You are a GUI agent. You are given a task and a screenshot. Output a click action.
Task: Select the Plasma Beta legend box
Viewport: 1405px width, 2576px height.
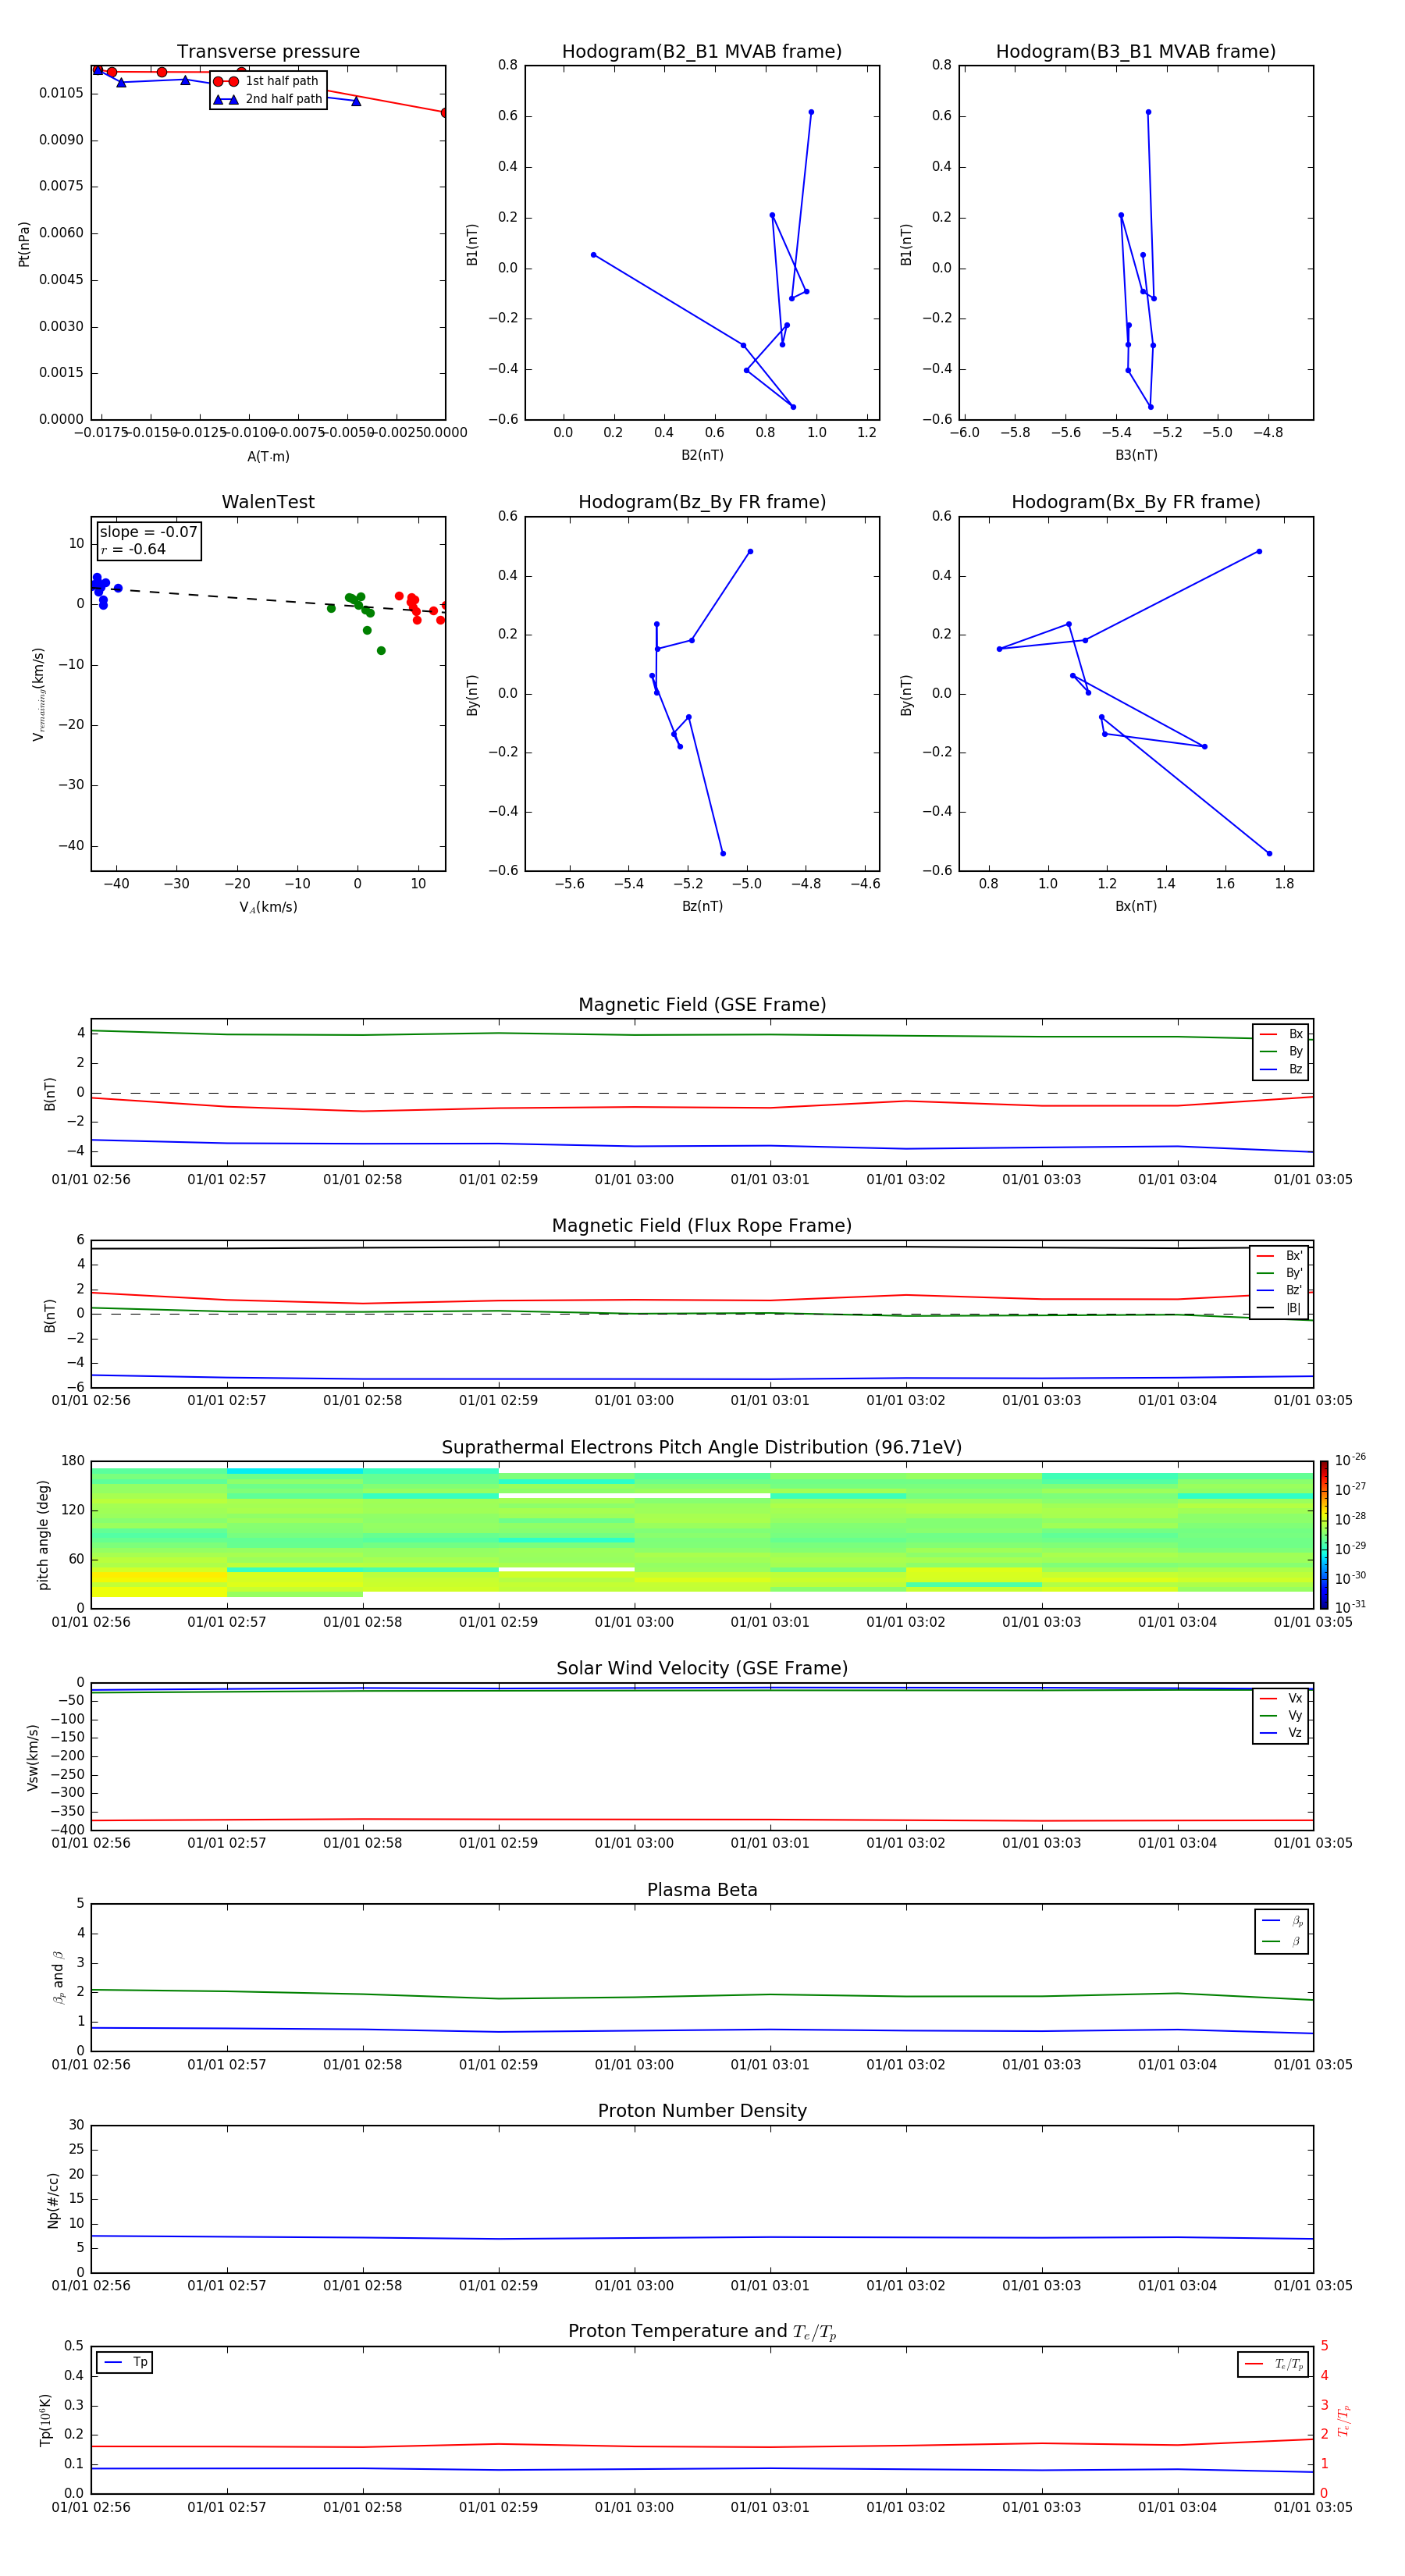1281,1931
